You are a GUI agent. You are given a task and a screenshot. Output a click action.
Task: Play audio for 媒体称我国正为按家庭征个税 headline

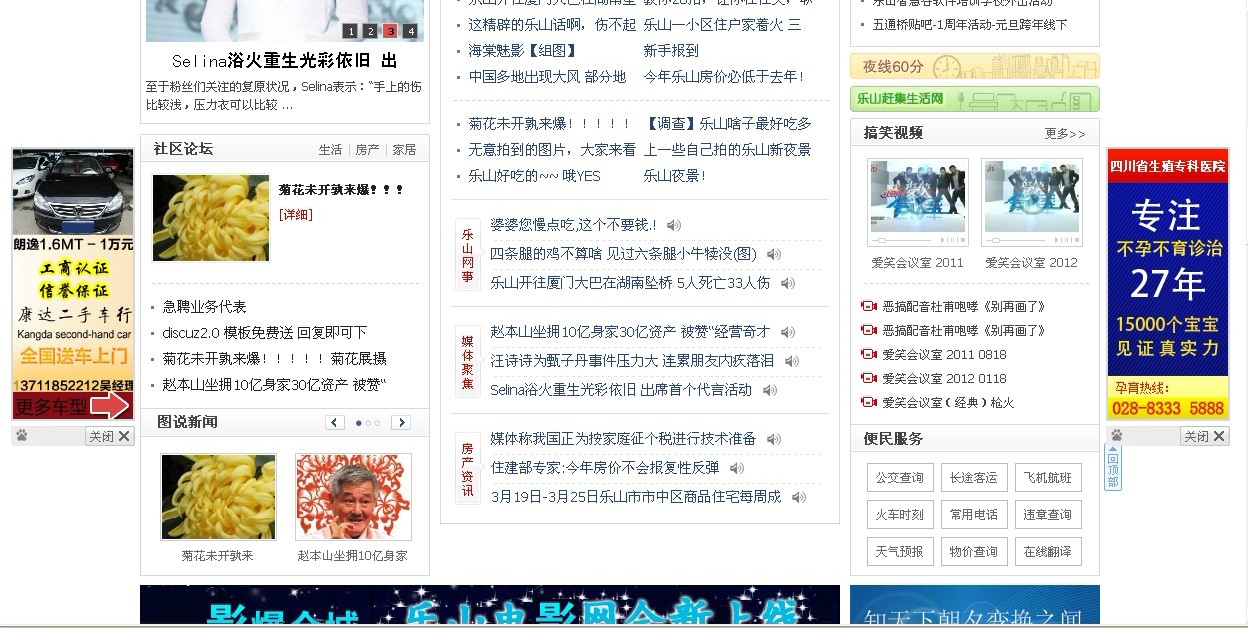[x=773, y=439]
